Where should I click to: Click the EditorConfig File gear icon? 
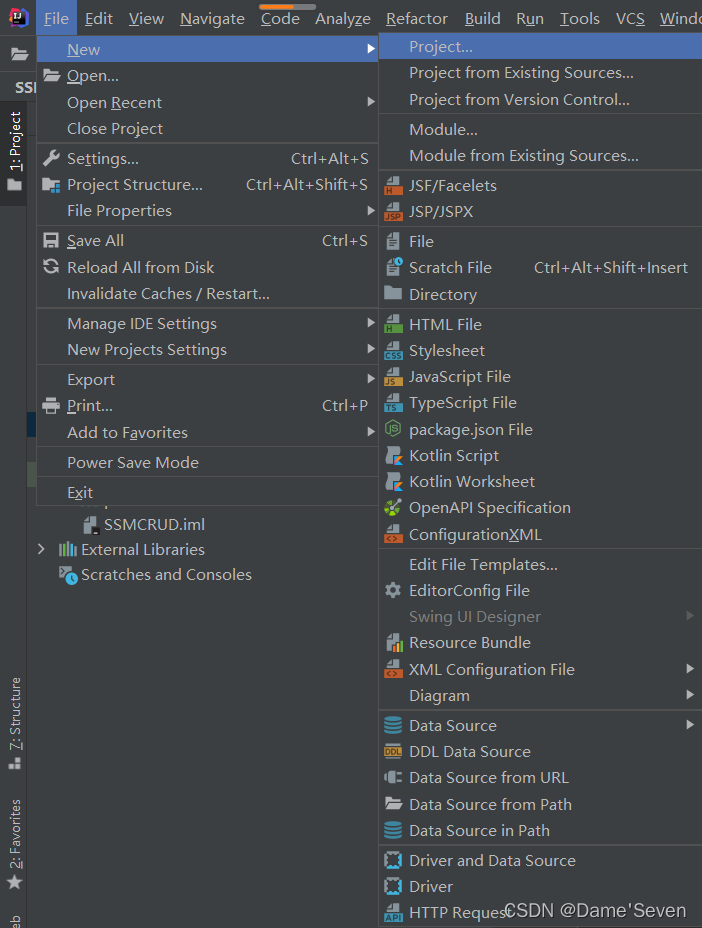[393, 590]
